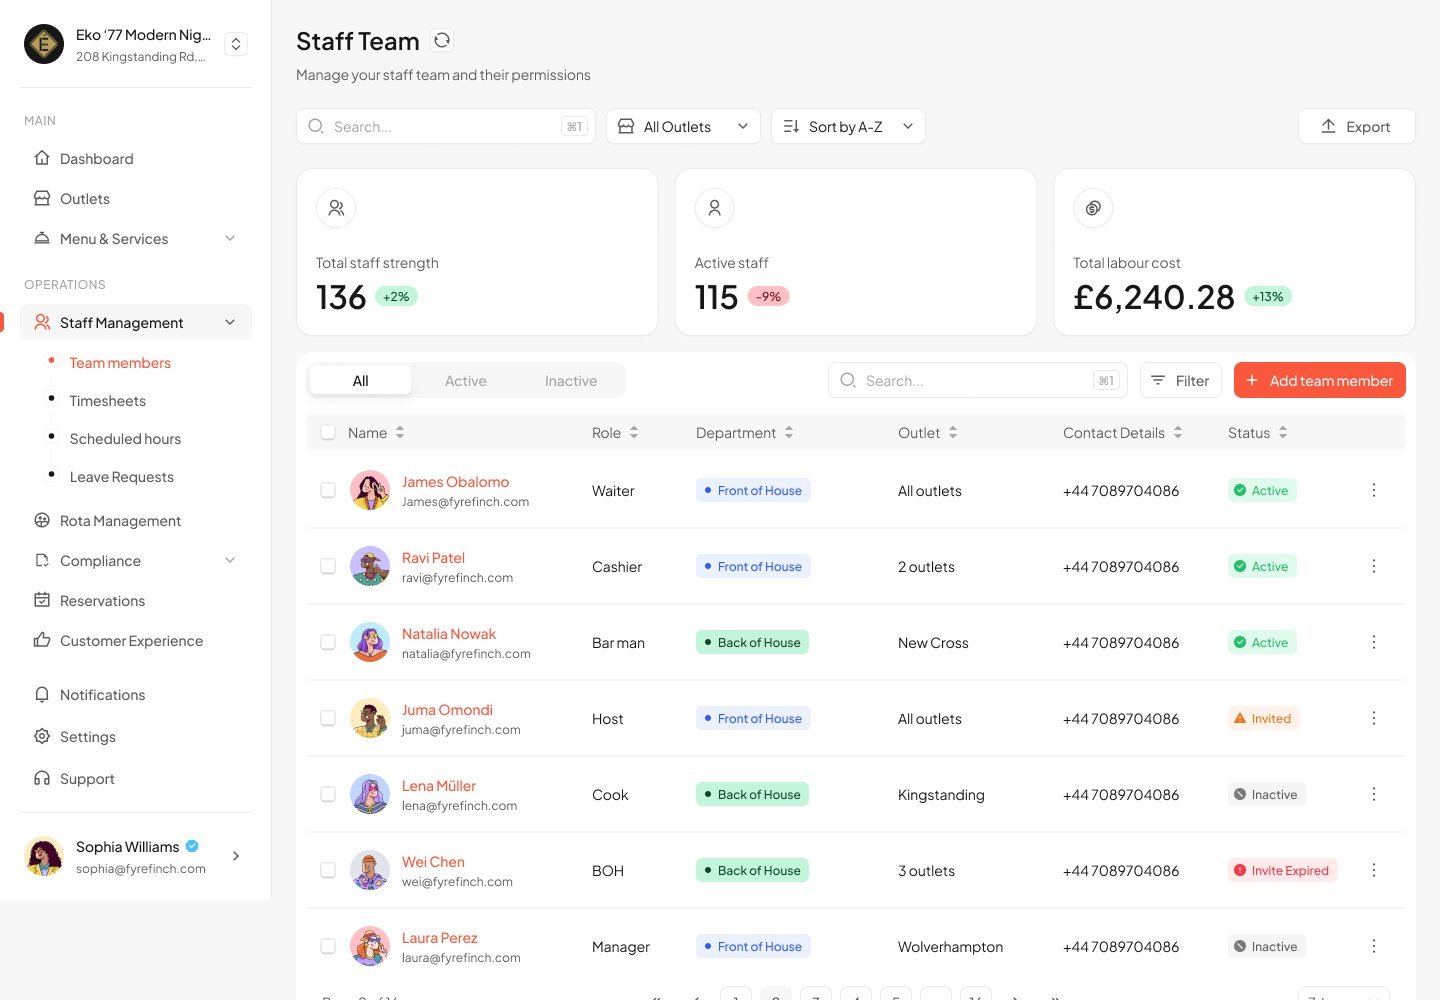The height and width of the screenshot is (1000, 1440).
Task: Tick the checkbox for Laura Perez
Action: (328, 946)
